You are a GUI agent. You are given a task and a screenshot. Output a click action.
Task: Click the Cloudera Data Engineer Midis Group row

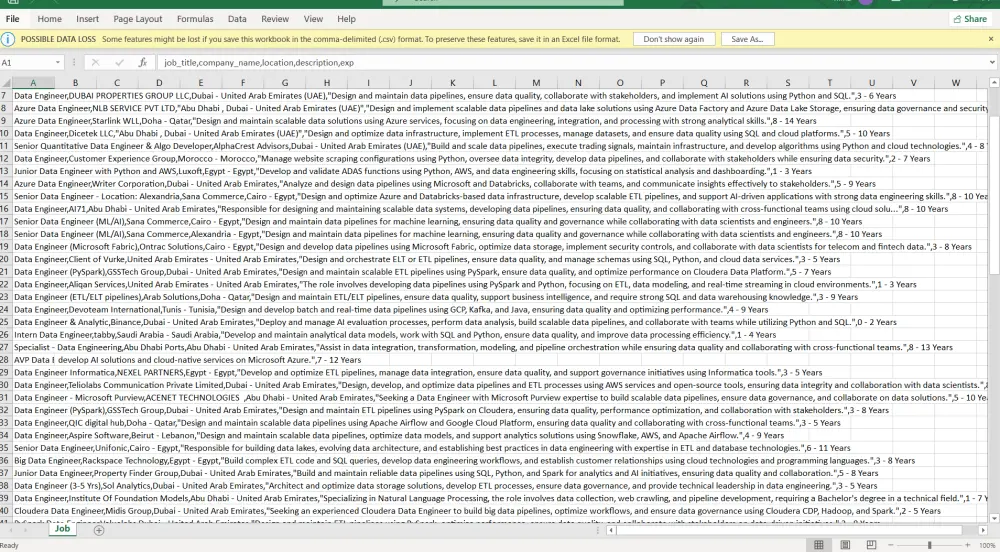pyautogui.click(x=477, y=511)
